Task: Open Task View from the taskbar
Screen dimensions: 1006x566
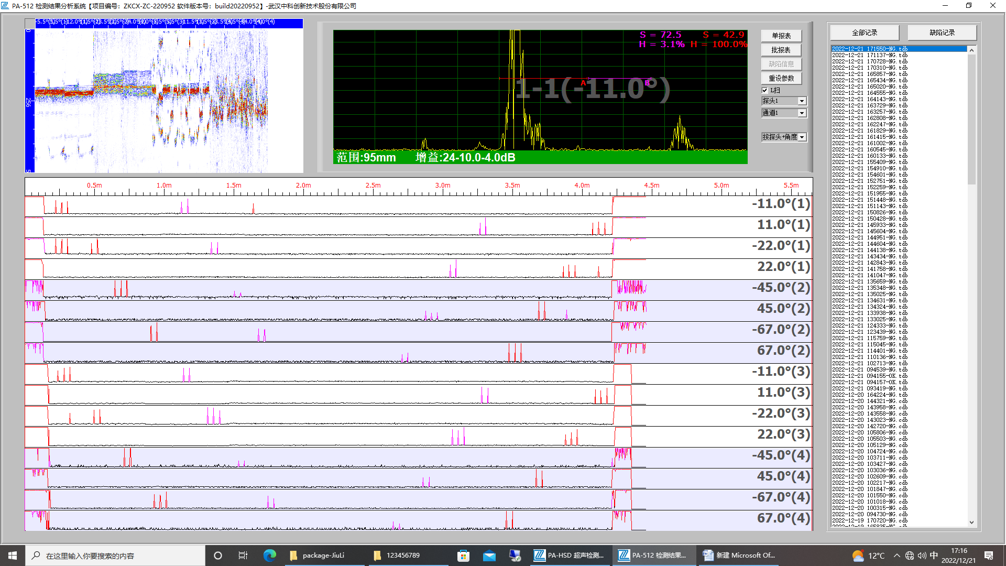Action: click(243, 555)
